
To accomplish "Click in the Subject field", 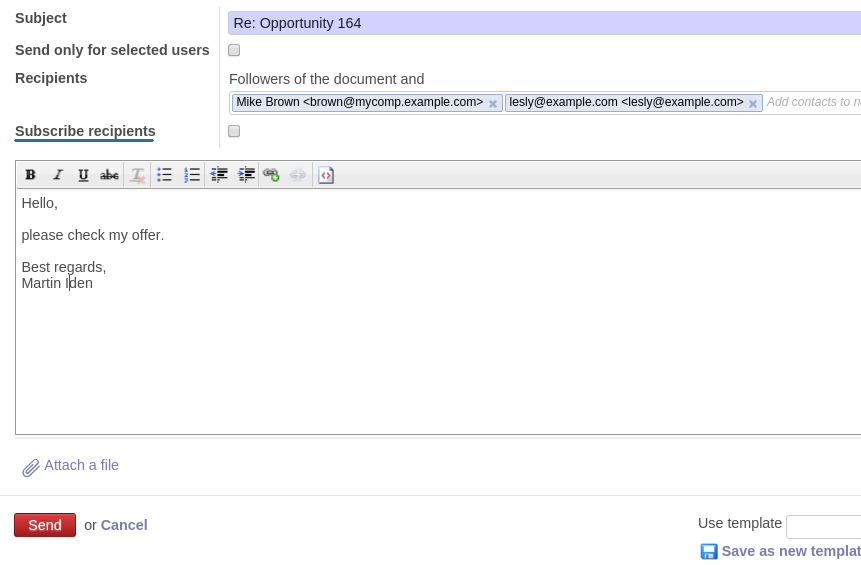I will pos(540,23).
